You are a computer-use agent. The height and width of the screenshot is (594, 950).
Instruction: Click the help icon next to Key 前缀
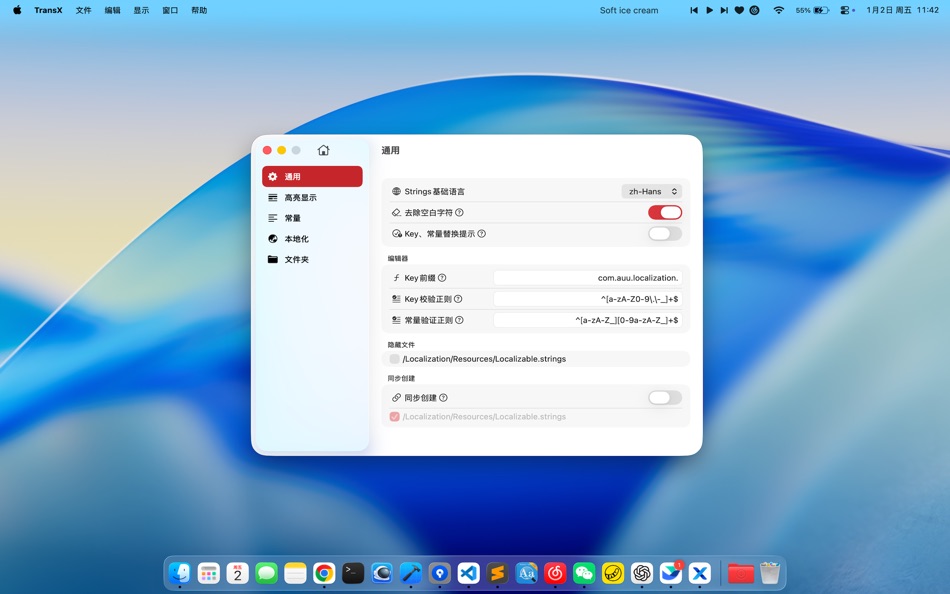pyautogui.click(x=443, y=277)
